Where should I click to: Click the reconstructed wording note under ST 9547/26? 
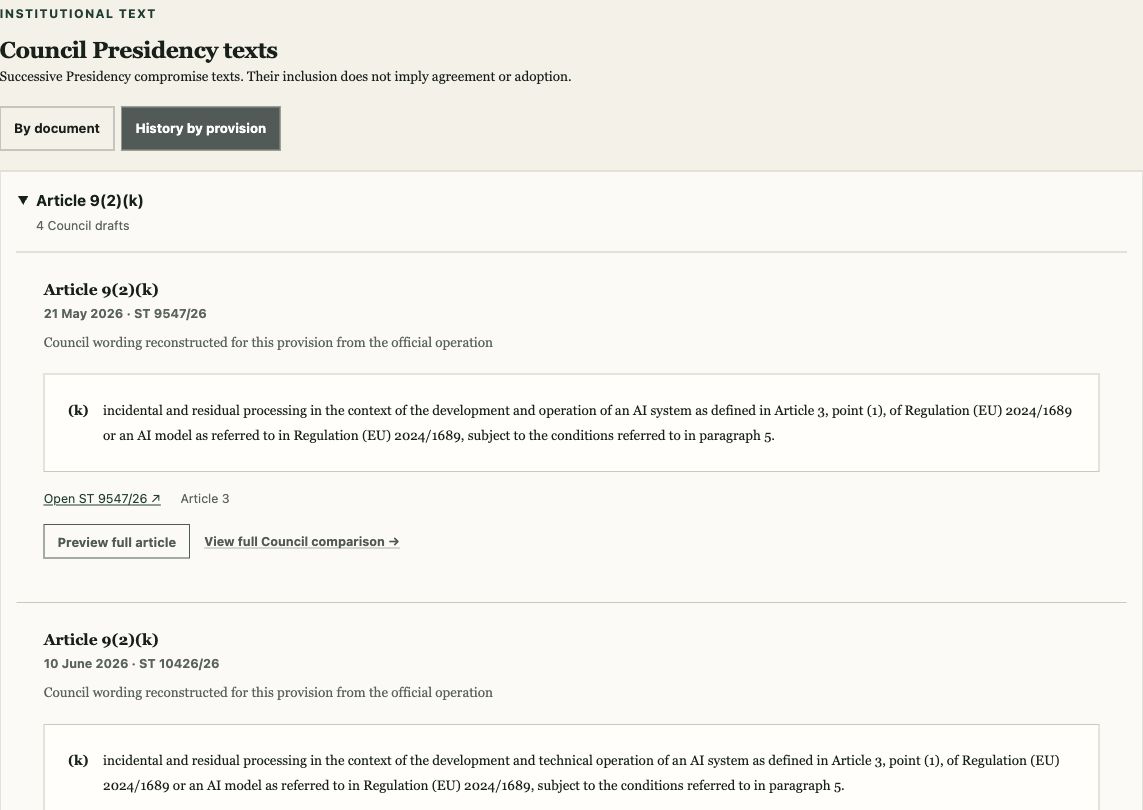[x=268, y=343]
